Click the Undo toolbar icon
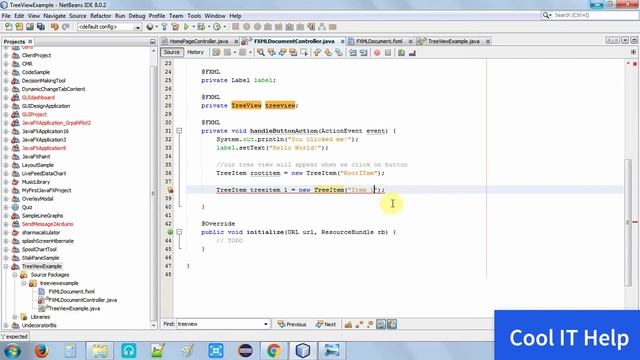Screen dimensions: 640x360 [x=55, y=27]
